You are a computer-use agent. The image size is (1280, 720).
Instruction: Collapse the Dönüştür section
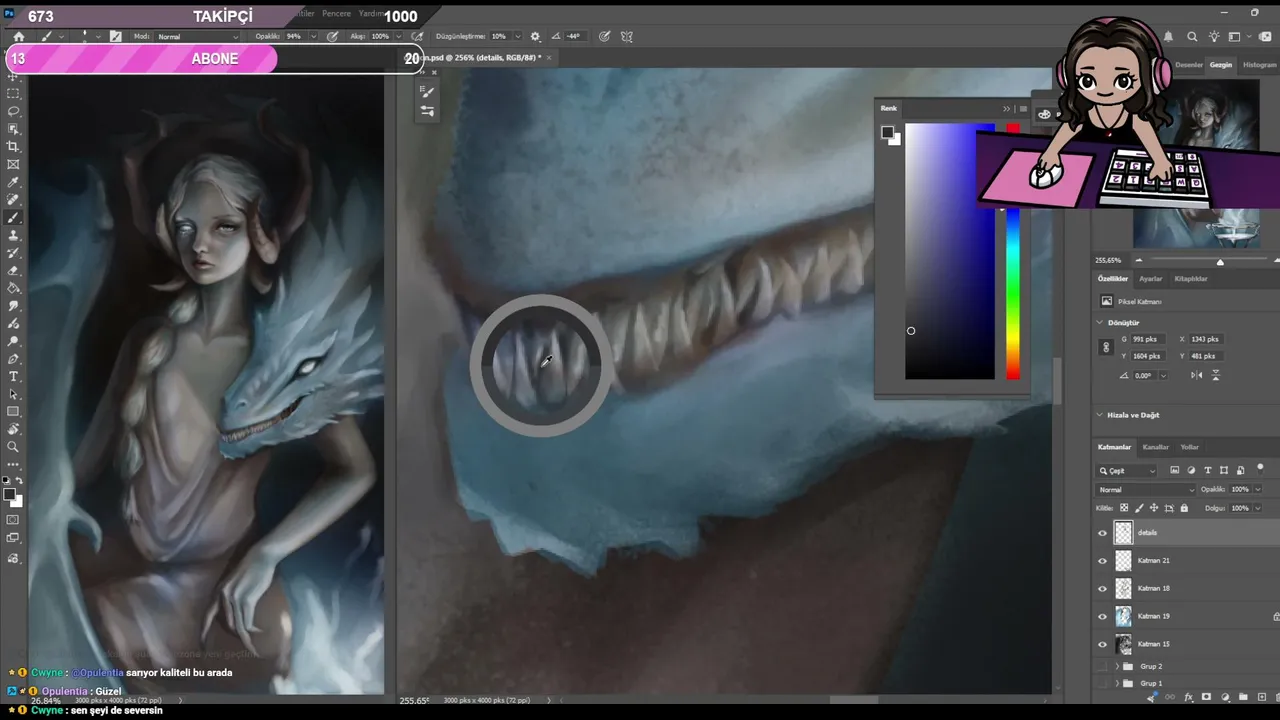point(1100,323)
